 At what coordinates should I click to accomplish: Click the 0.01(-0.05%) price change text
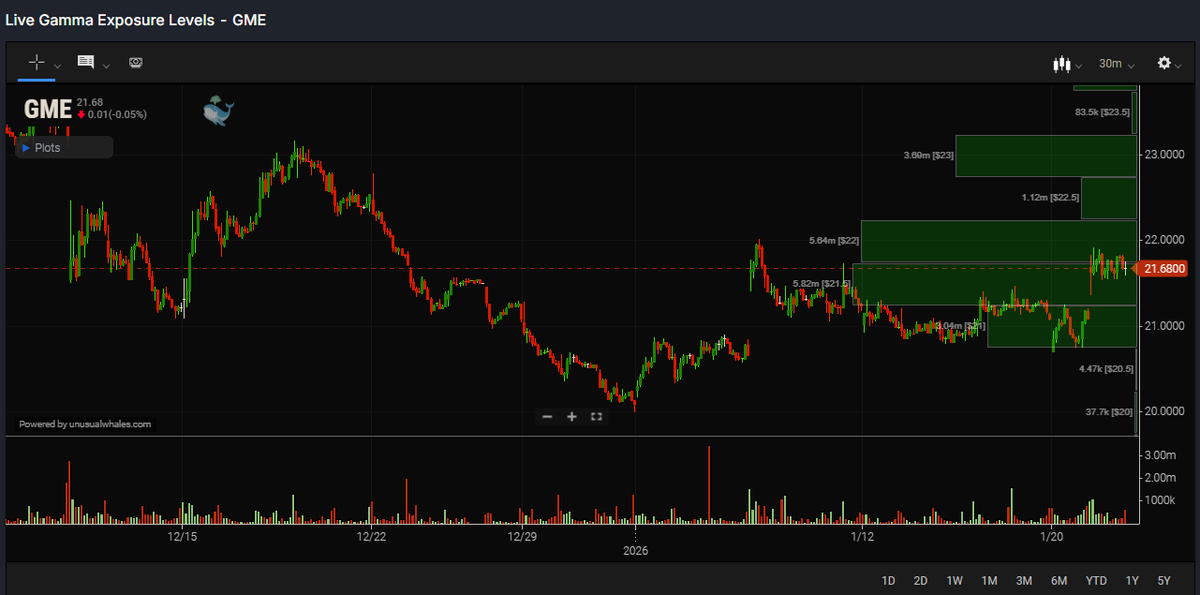click(x=118, y=115)
